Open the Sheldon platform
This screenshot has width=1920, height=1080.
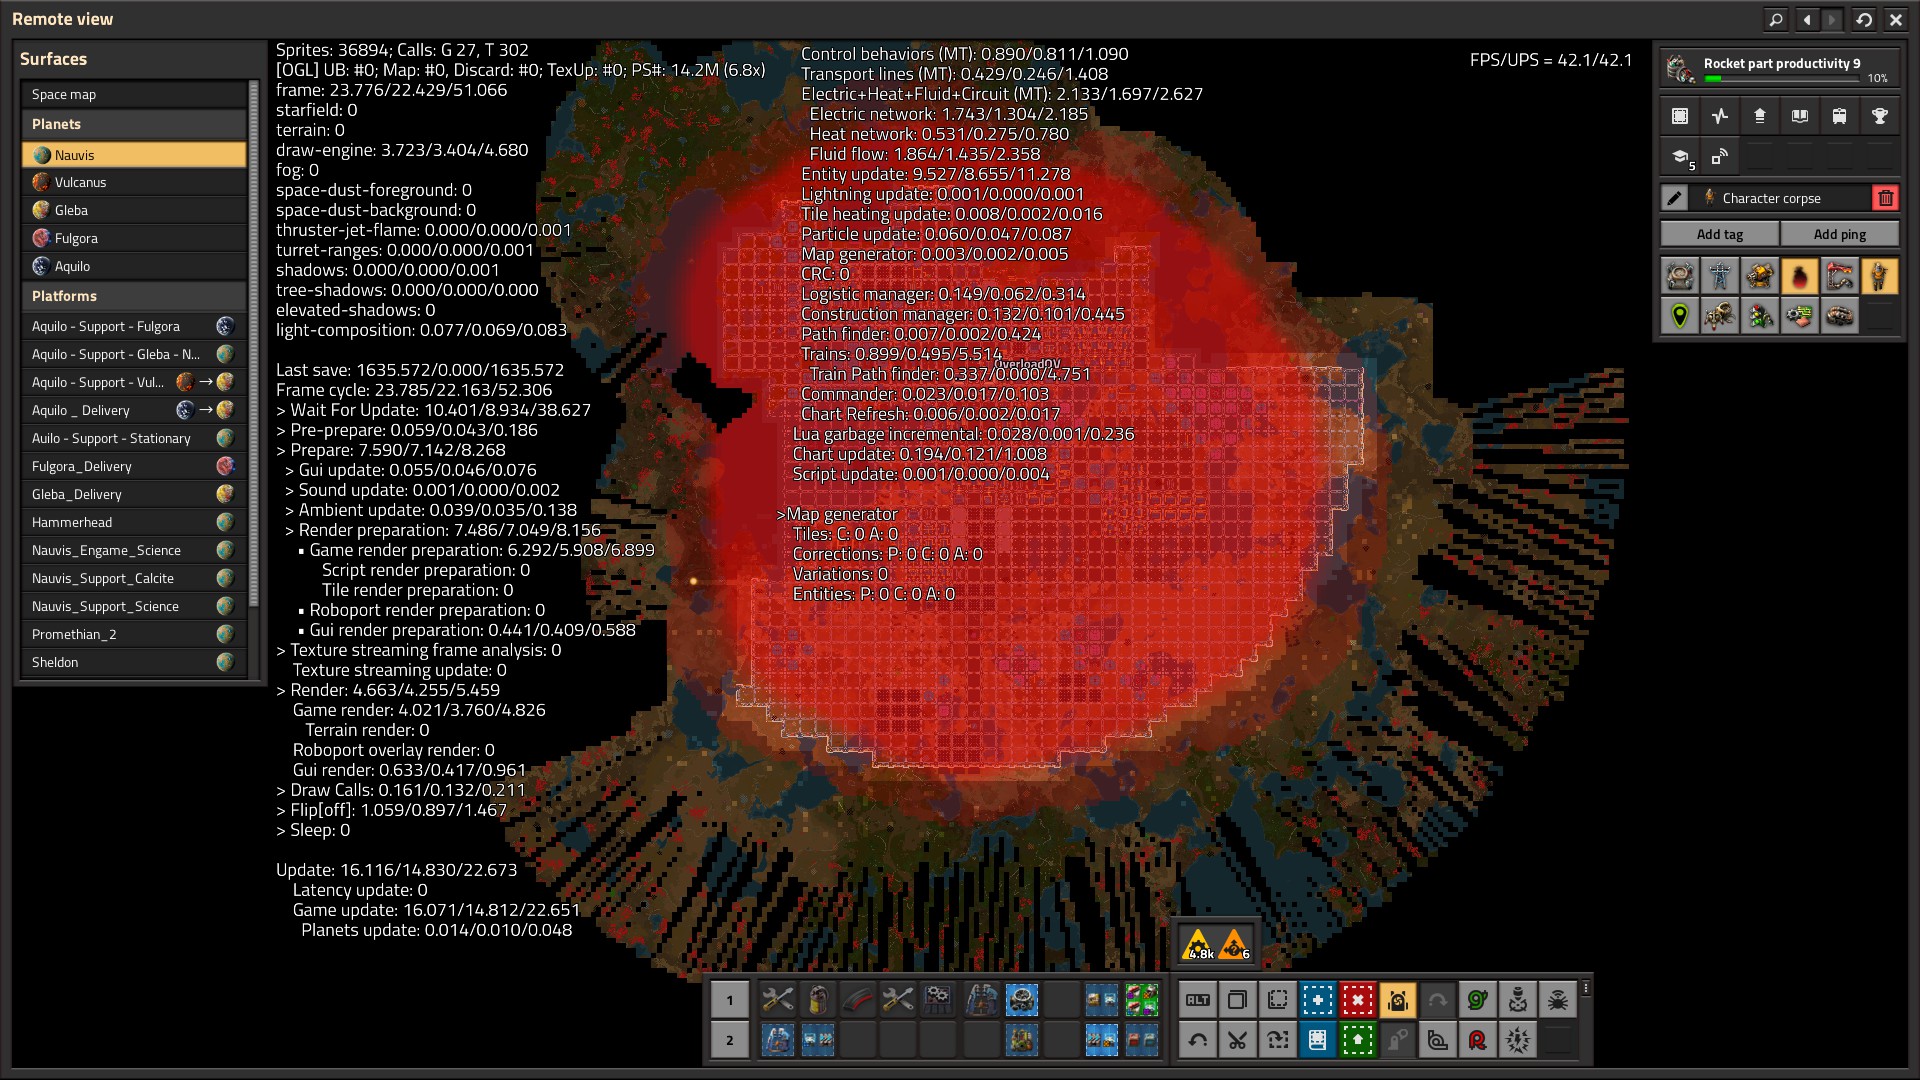click(x=134, y=662)
